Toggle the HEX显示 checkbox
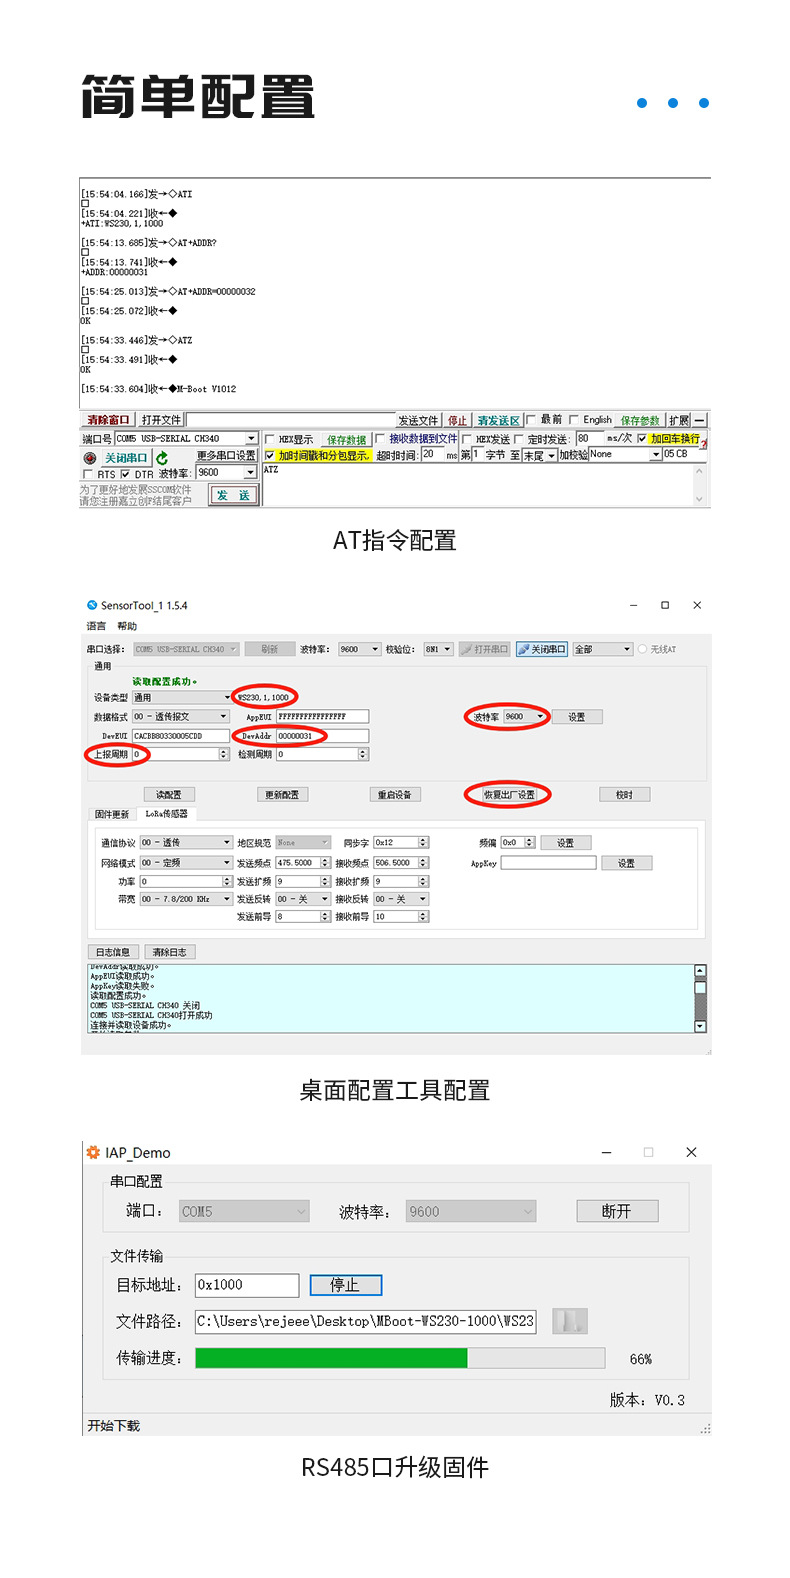 [x=270, y=439]
